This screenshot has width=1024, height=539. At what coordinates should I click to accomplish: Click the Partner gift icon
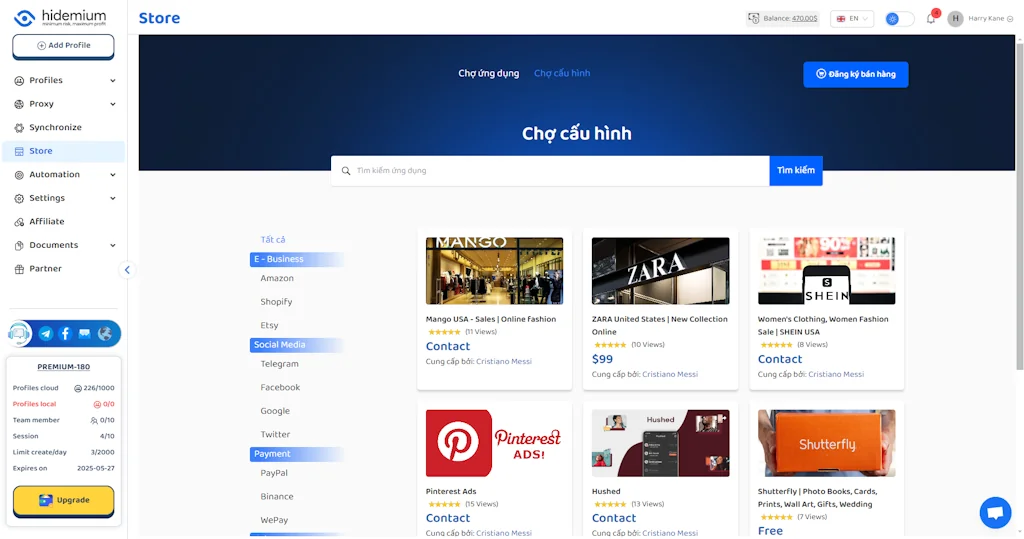click(19, 269)
